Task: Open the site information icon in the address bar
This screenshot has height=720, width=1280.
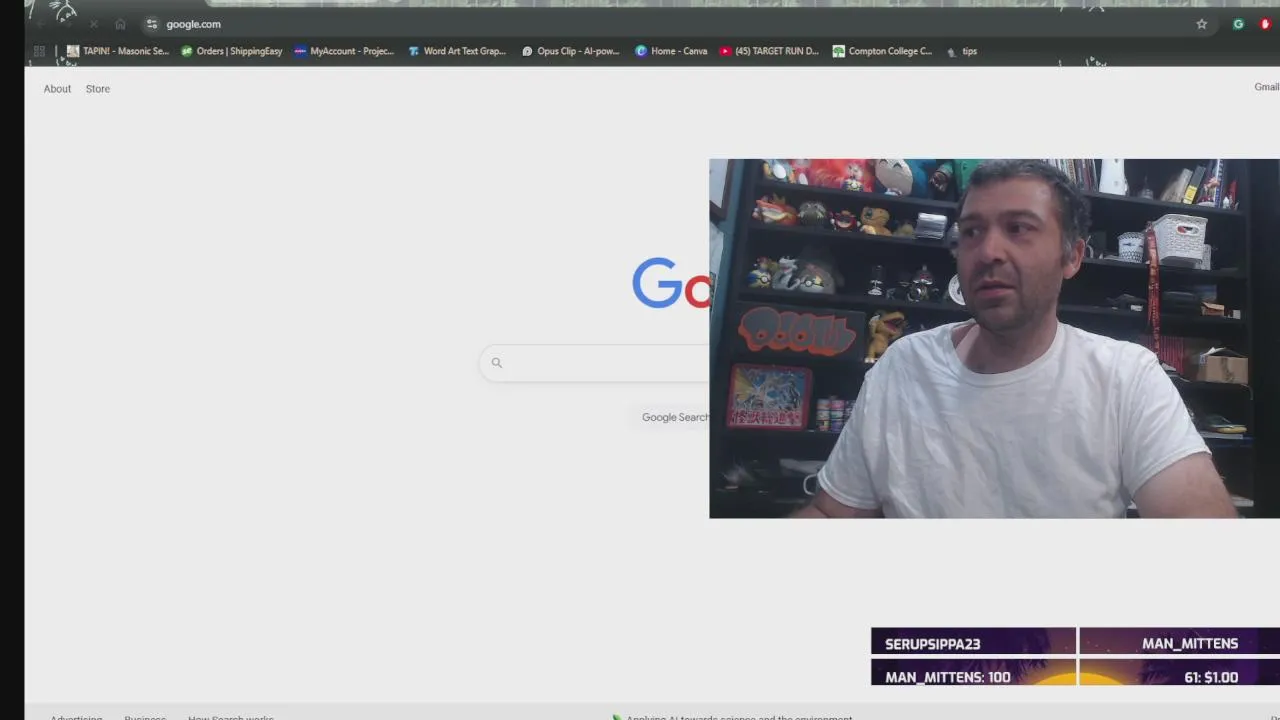Action: tap(152, 24)
